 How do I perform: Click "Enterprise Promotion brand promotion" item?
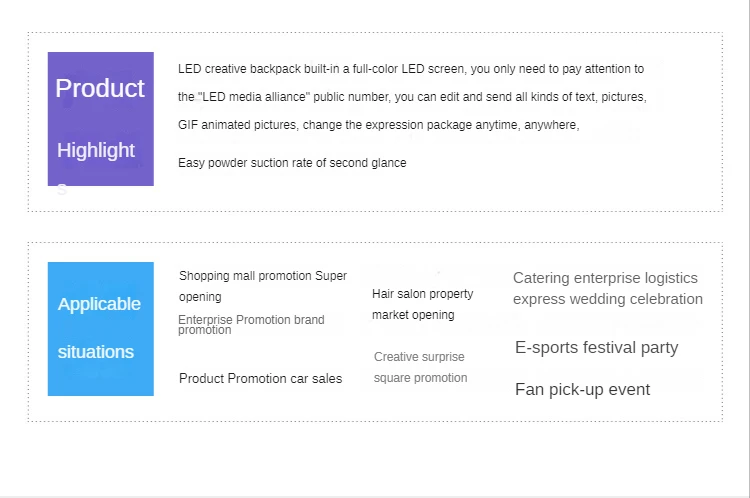(251, 324)
